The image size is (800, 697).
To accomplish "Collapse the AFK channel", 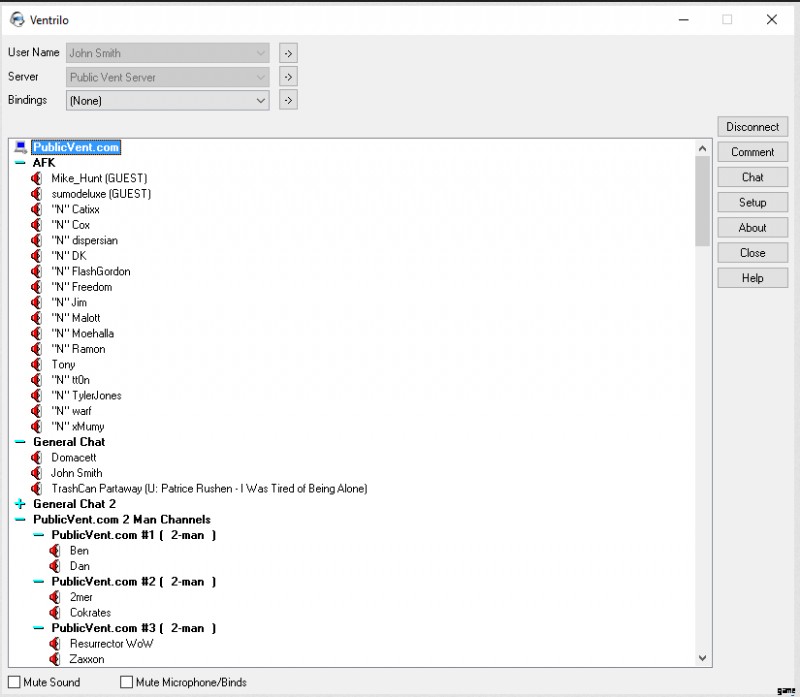I will click(20, 163).
